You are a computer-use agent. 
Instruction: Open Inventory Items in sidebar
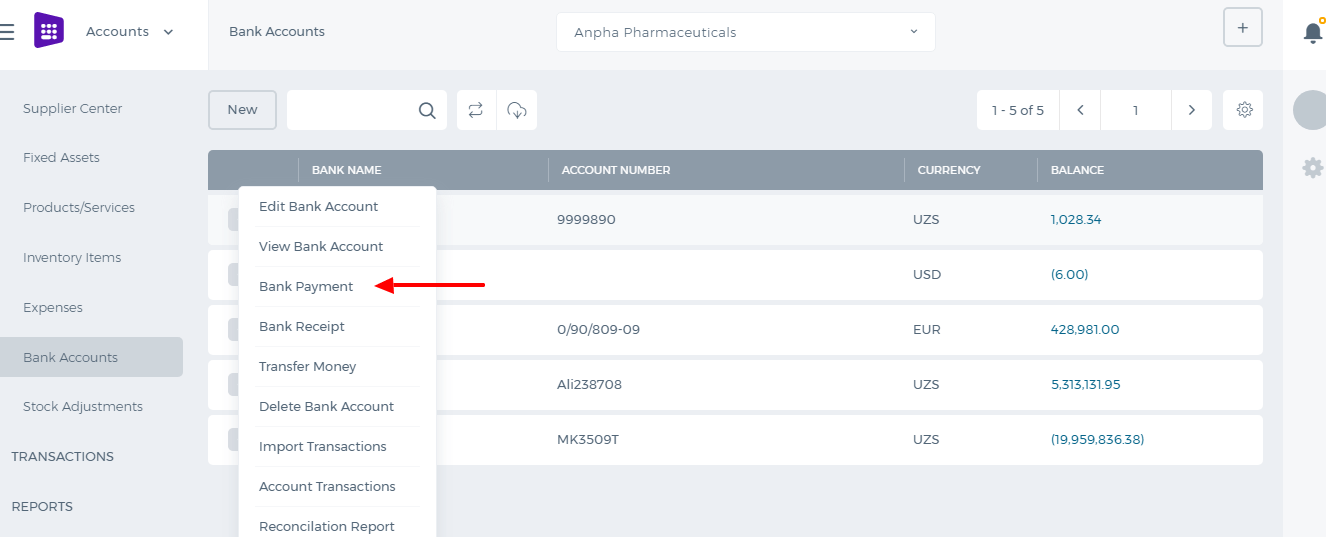coord(72,257)
